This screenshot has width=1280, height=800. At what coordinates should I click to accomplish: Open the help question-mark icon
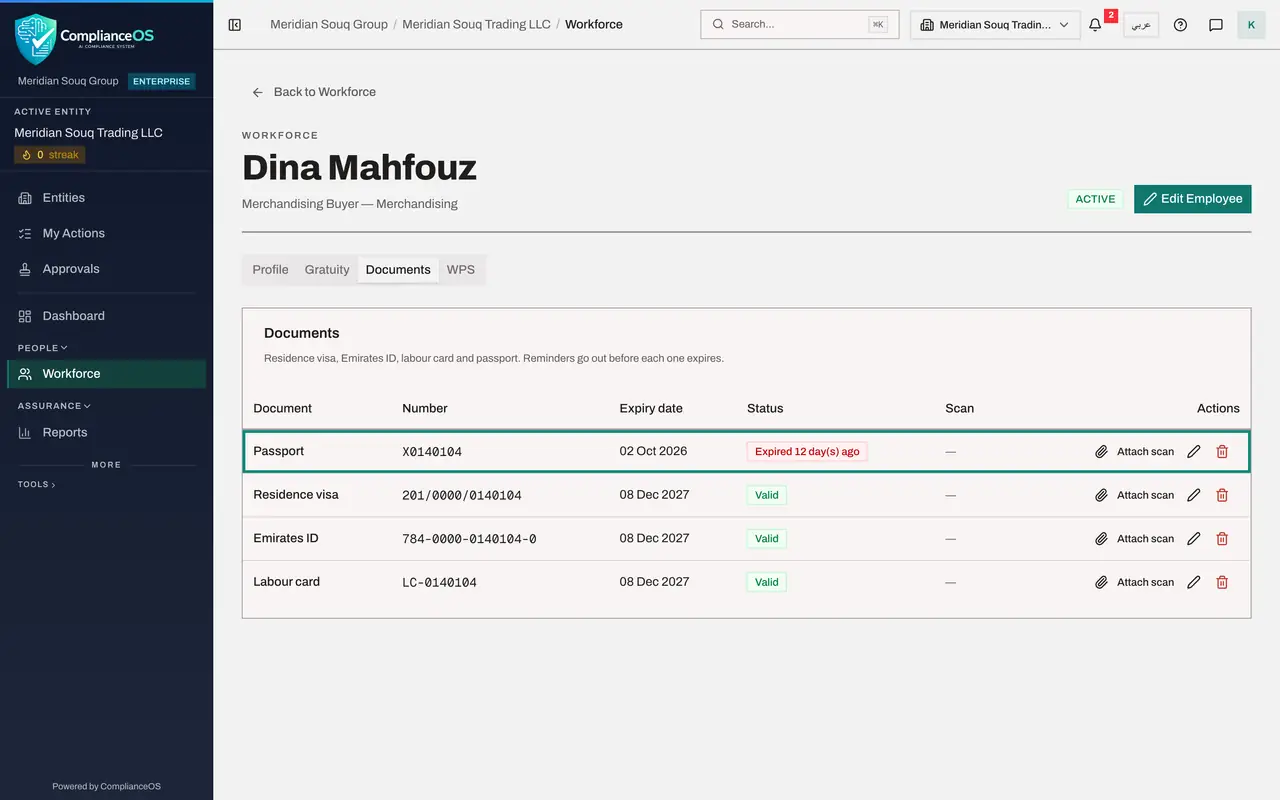click(1180, 25)
